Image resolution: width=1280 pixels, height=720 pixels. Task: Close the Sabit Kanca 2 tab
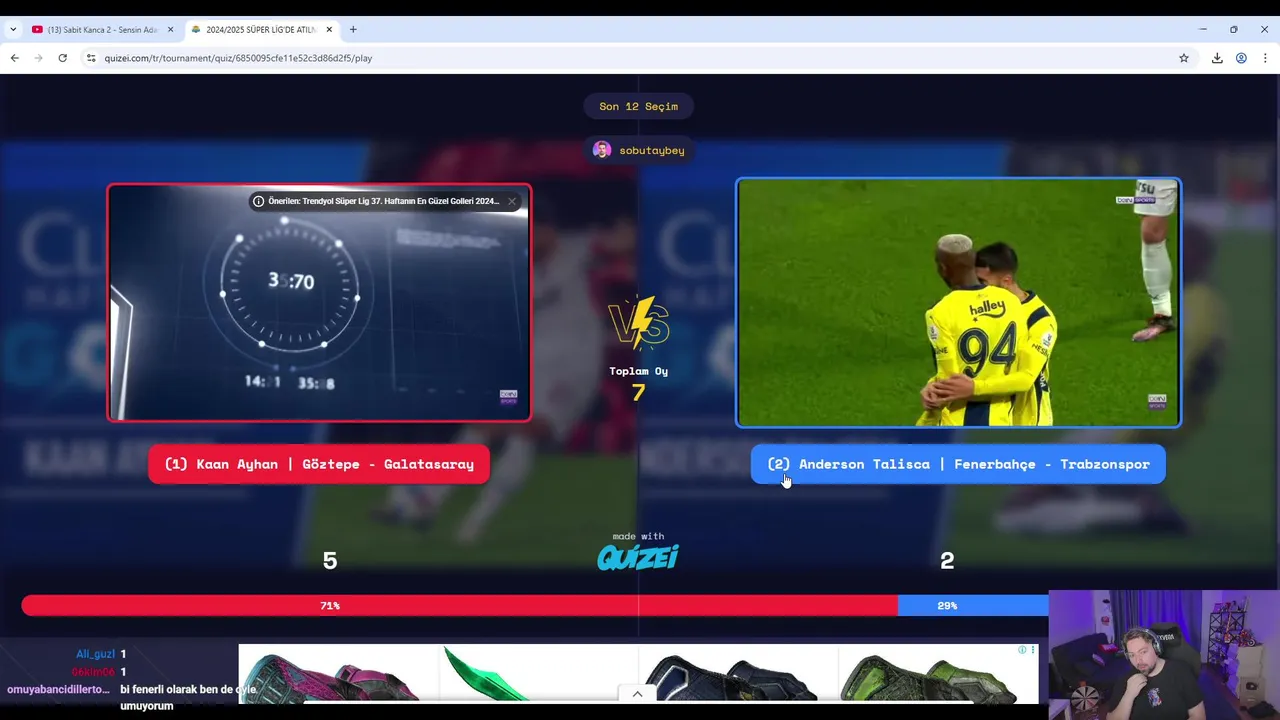tap(170, 30)
